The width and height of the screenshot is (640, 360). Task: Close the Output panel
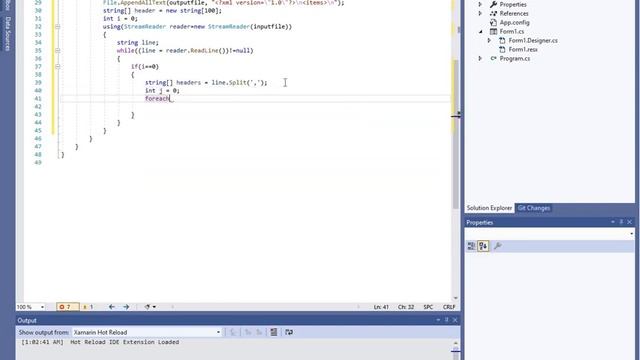tap(455, 320)
